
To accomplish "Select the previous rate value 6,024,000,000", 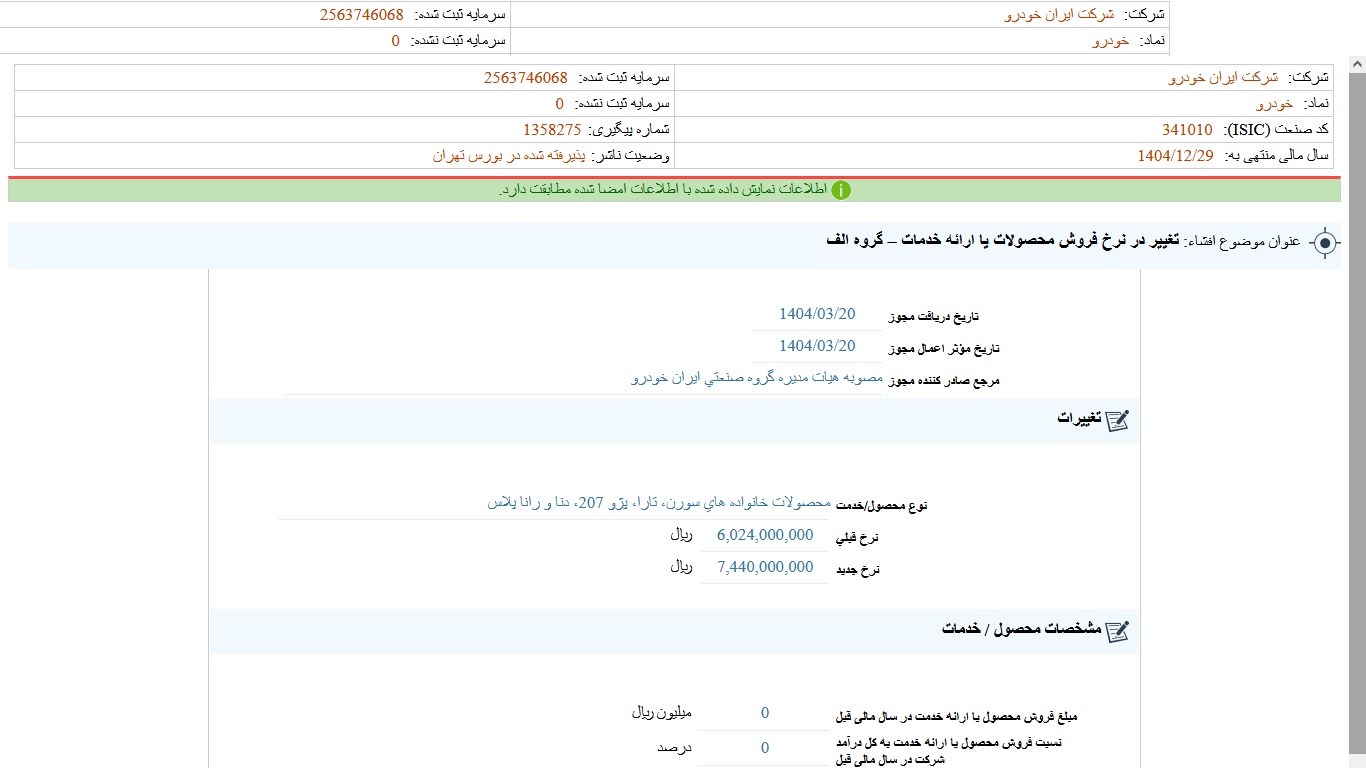I will point(765,535).
